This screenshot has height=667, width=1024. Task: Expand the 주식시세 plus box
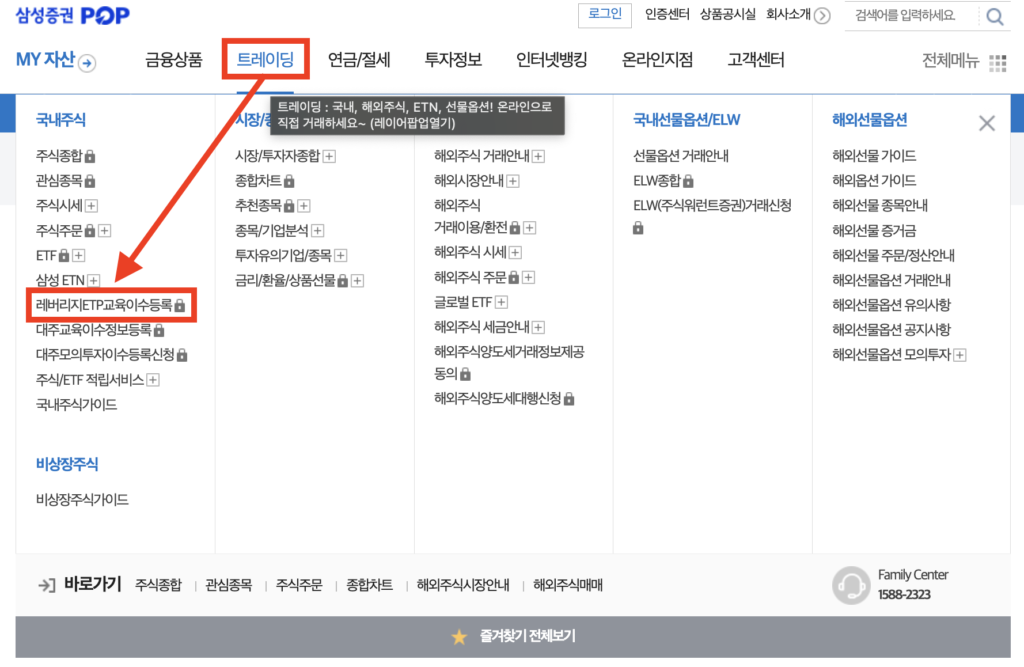click(x=92, y=206)
